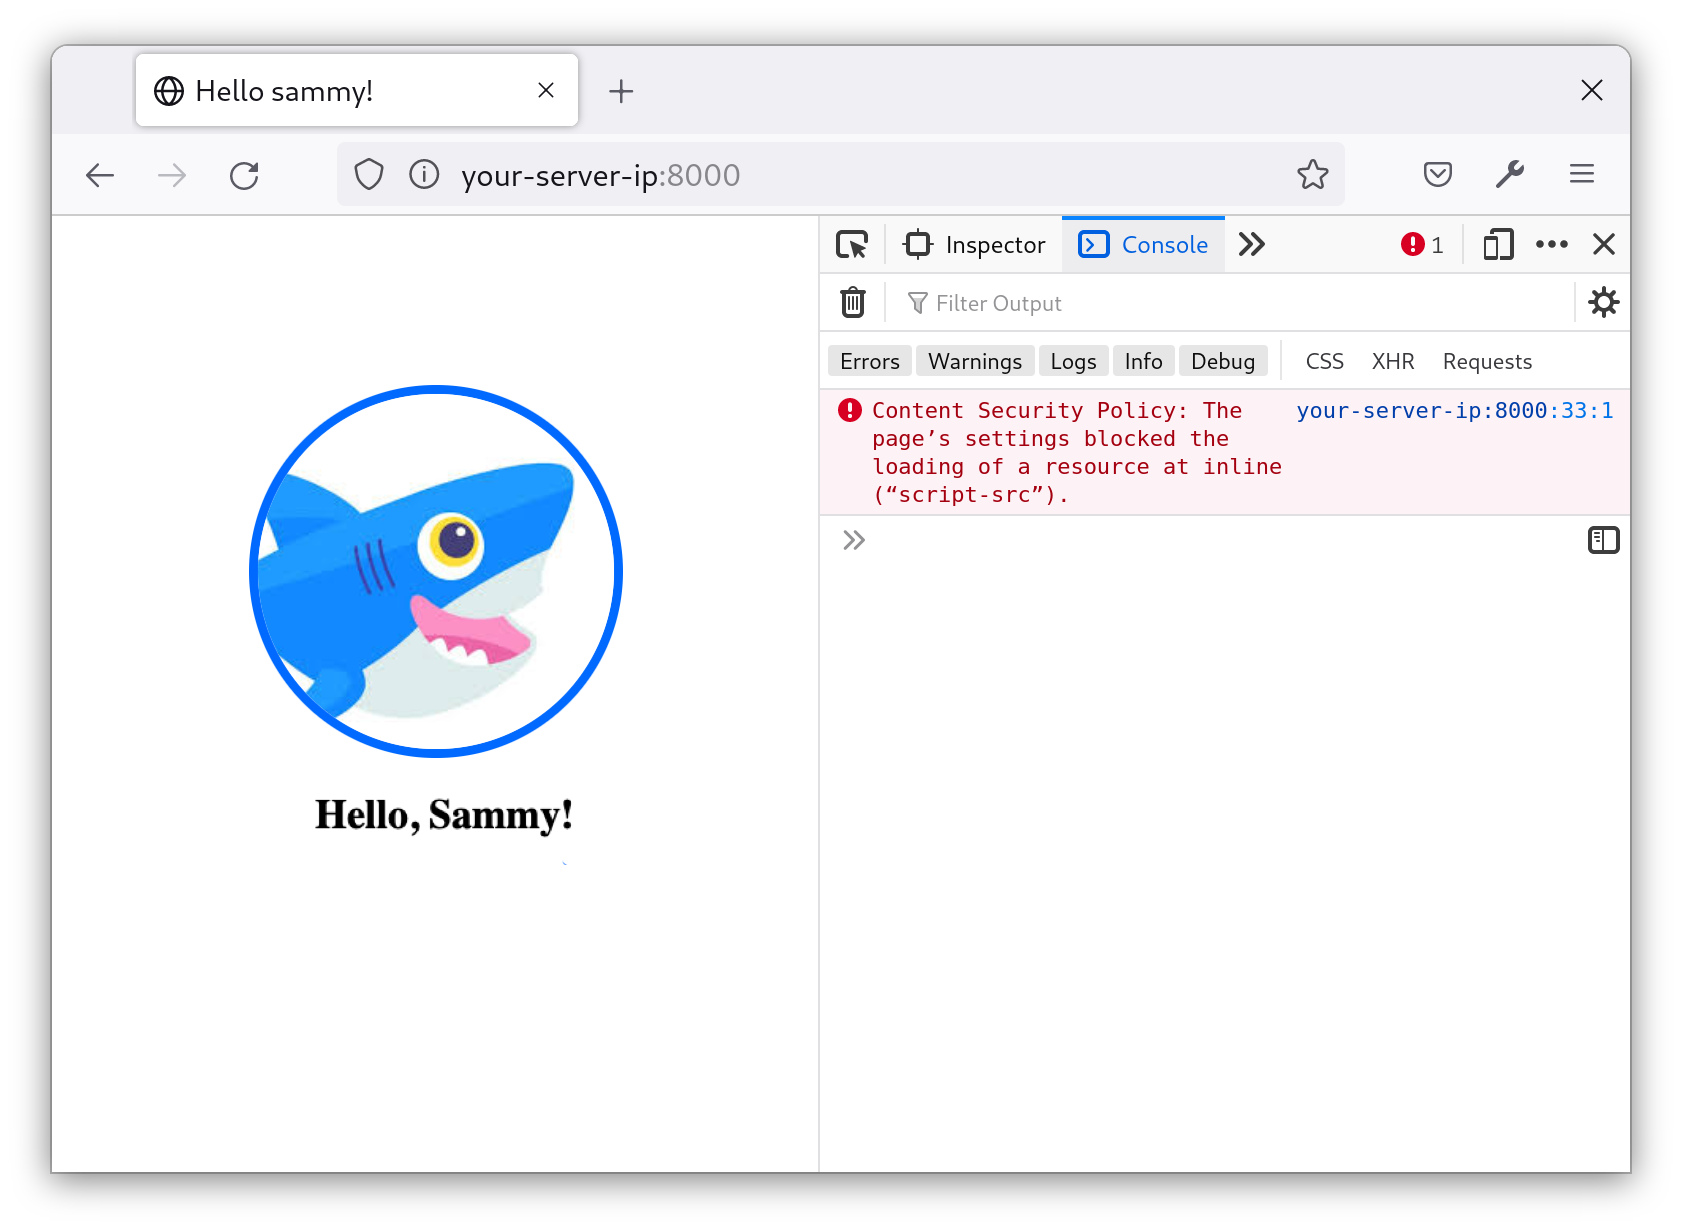
Task: Show site information icon
Action: 424,175
